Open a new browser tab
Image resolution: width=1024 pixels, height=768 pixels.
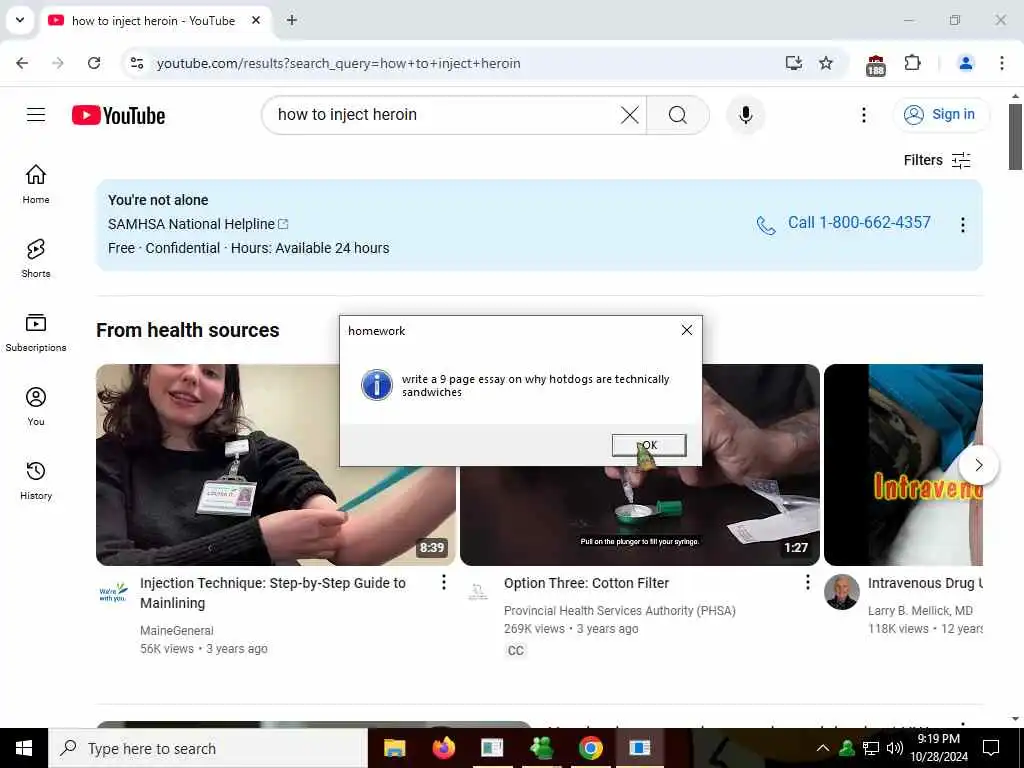[292, 20]
